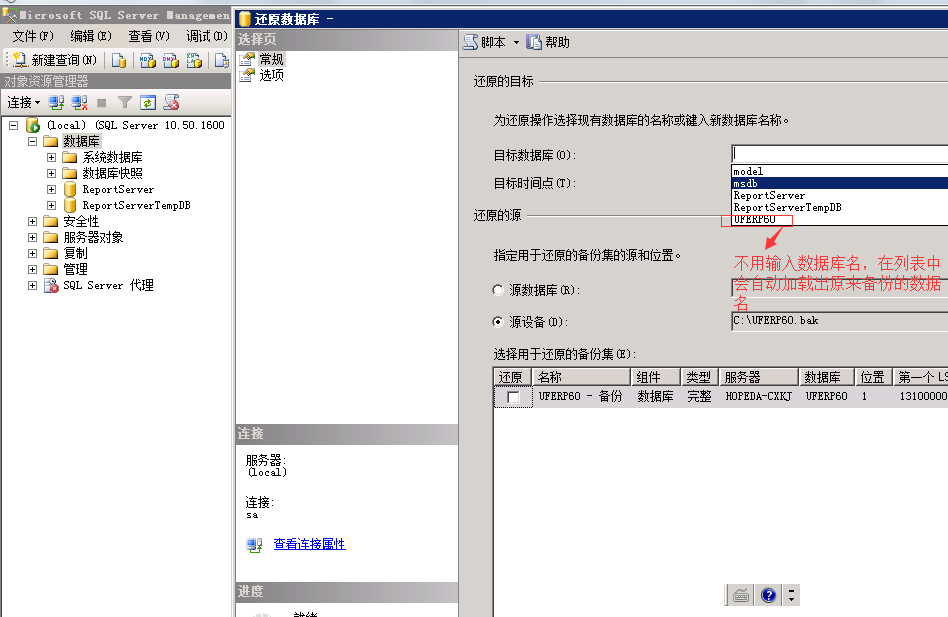Click the SQL Server 代理 agent icon

[51, 285]
